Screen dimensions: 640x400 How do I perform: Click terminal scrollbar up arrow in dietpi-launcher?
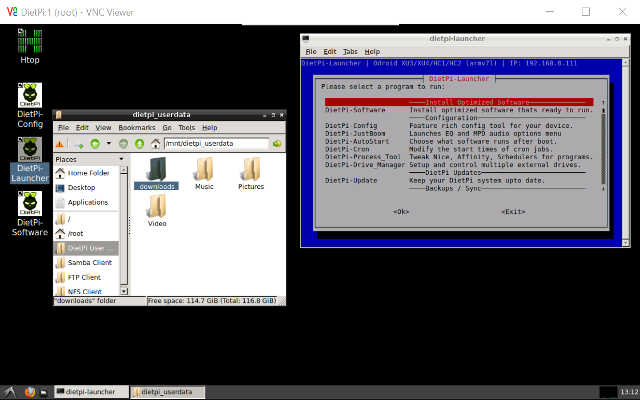pos(625,62)
